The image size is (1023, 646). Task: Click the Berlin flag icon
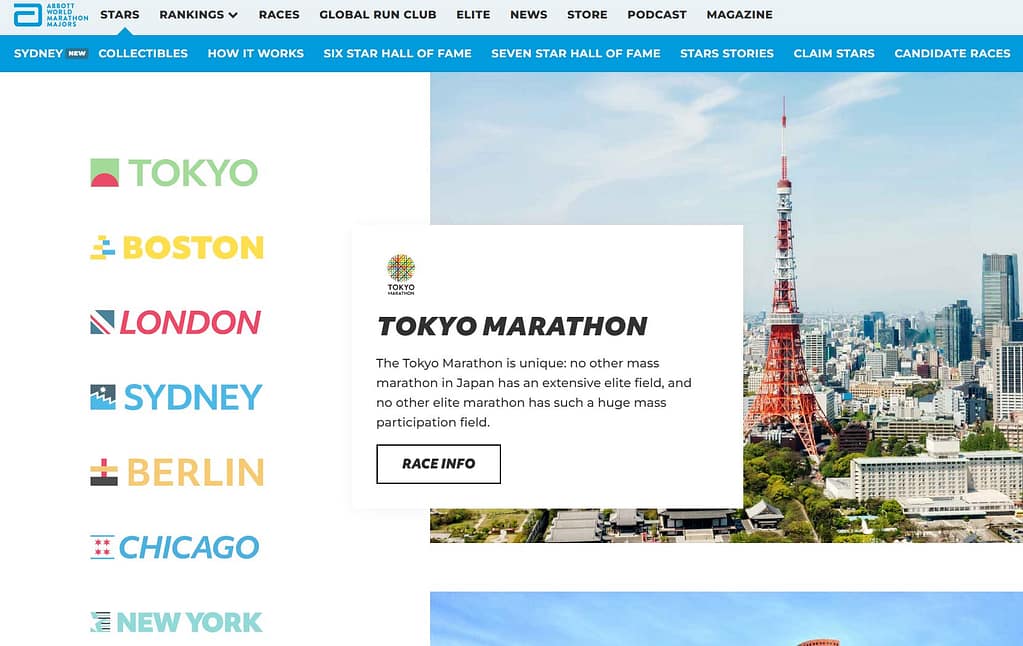104,472
